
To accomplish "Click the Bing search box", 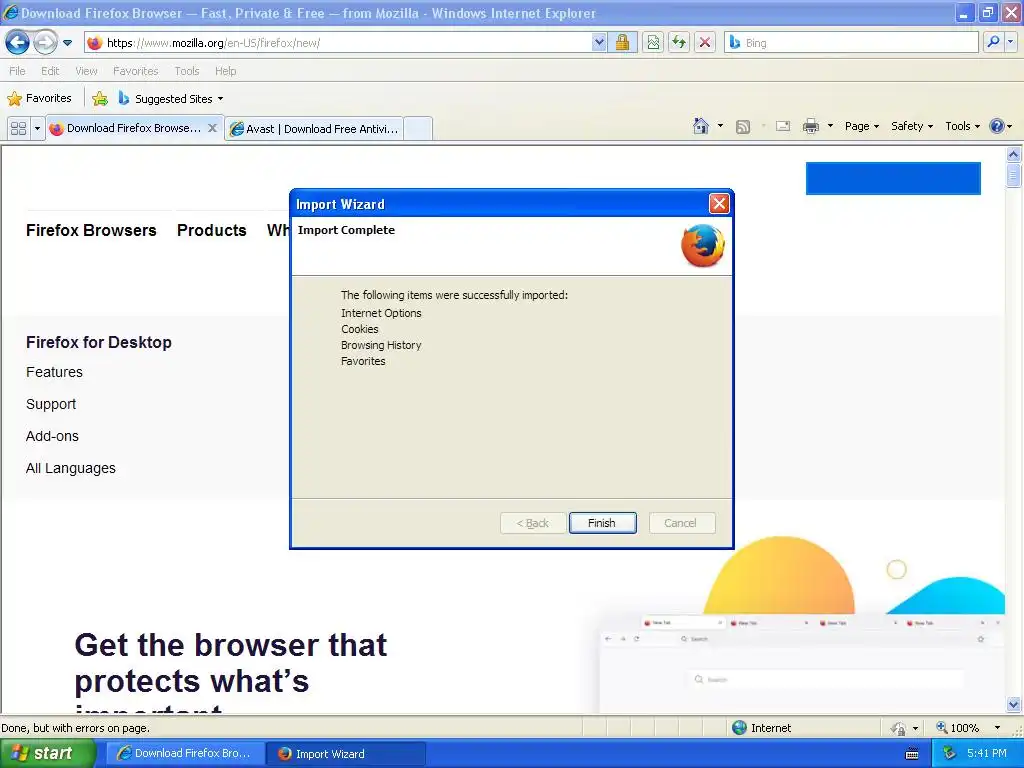I will point(851,42).
